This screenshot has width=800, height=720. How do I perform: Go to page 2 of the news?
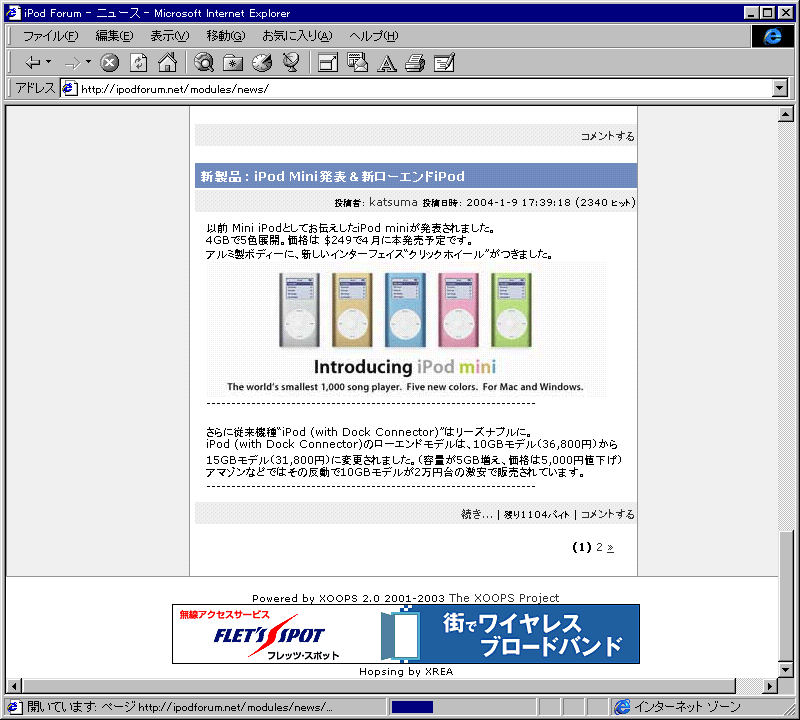[x=599, y=547]
